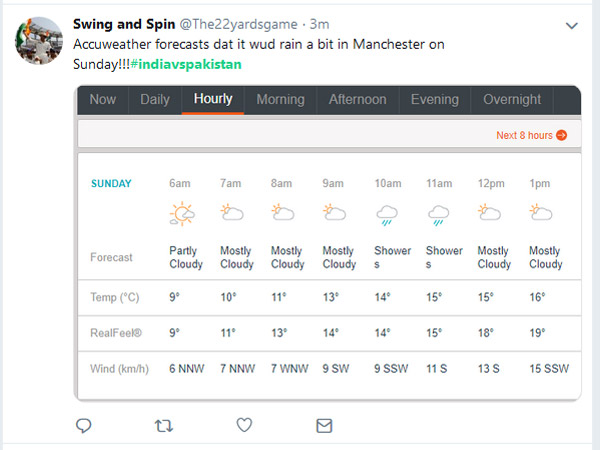Viewport: 600px width, 450px height.
Task: Retweet this weather forecast tweet
Action: 163,426
